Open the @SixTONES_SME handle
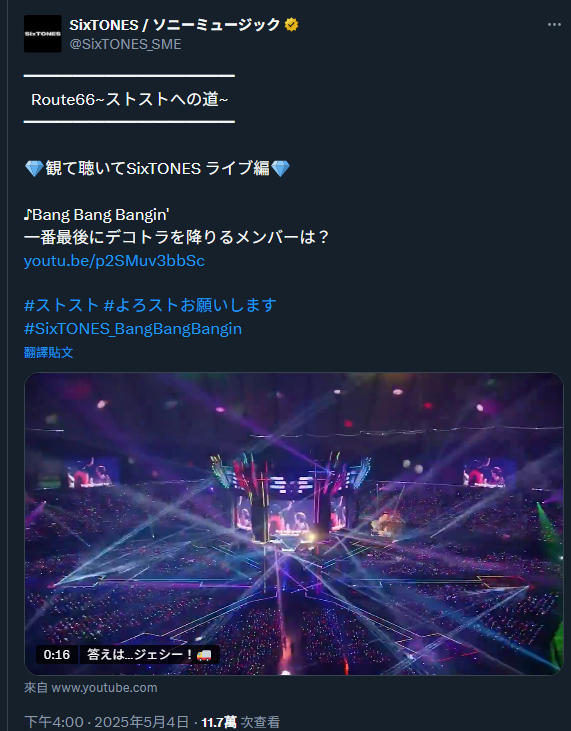This screenshot has width=571, height=731. click(125, 44)
